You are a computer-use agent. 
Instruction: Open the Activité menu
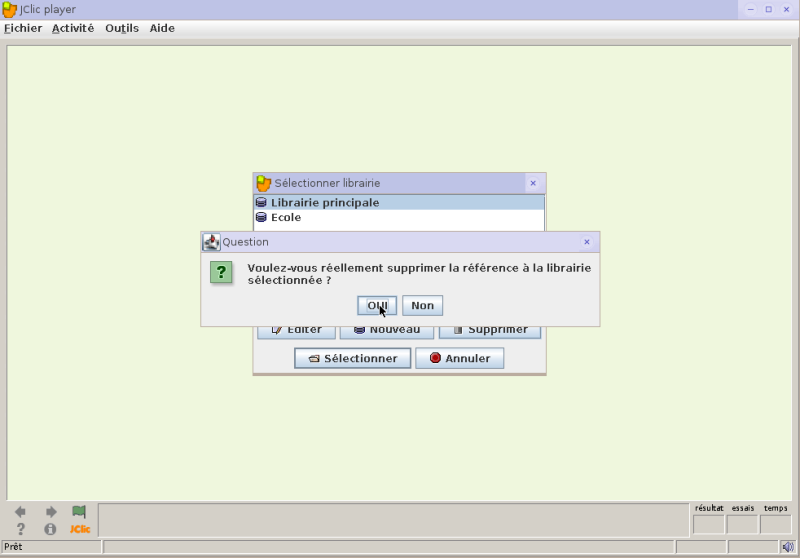[73, 29]
